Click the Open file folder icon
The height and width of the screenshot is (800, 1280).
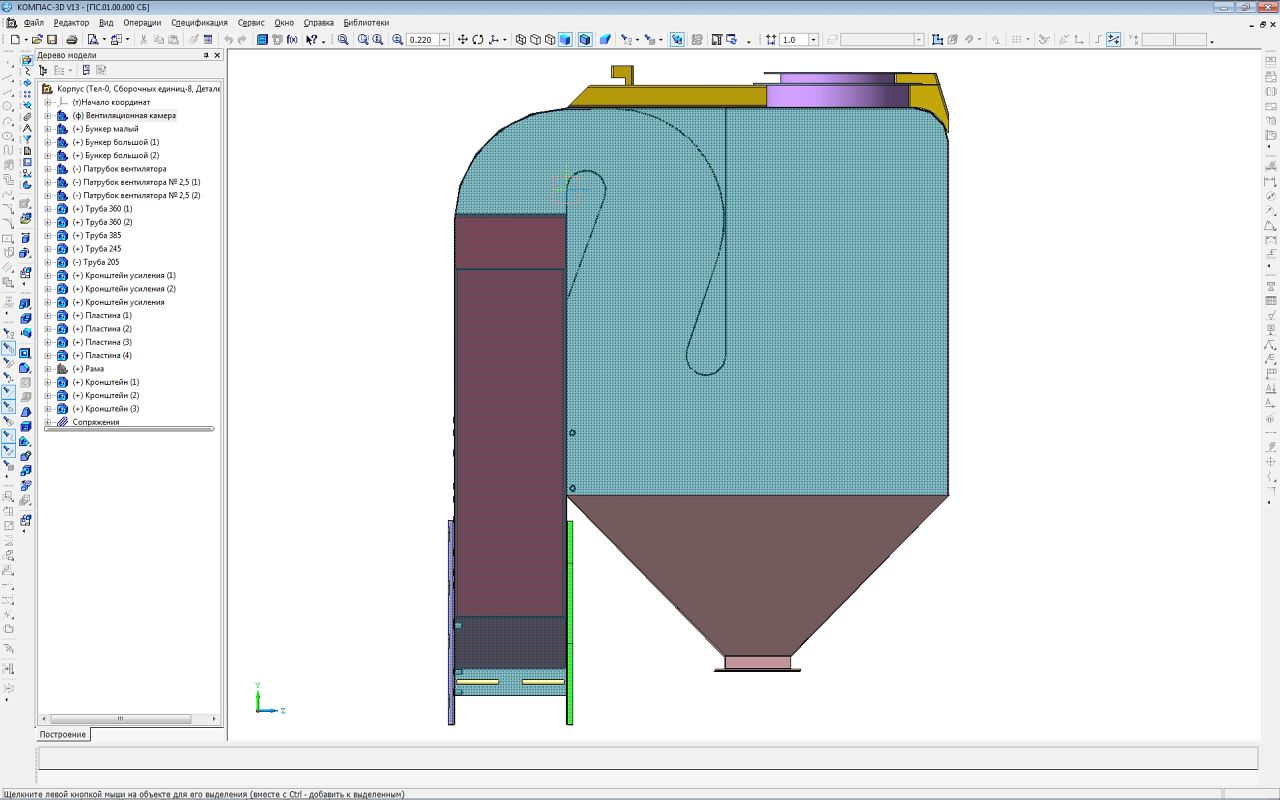pos(38,40)
